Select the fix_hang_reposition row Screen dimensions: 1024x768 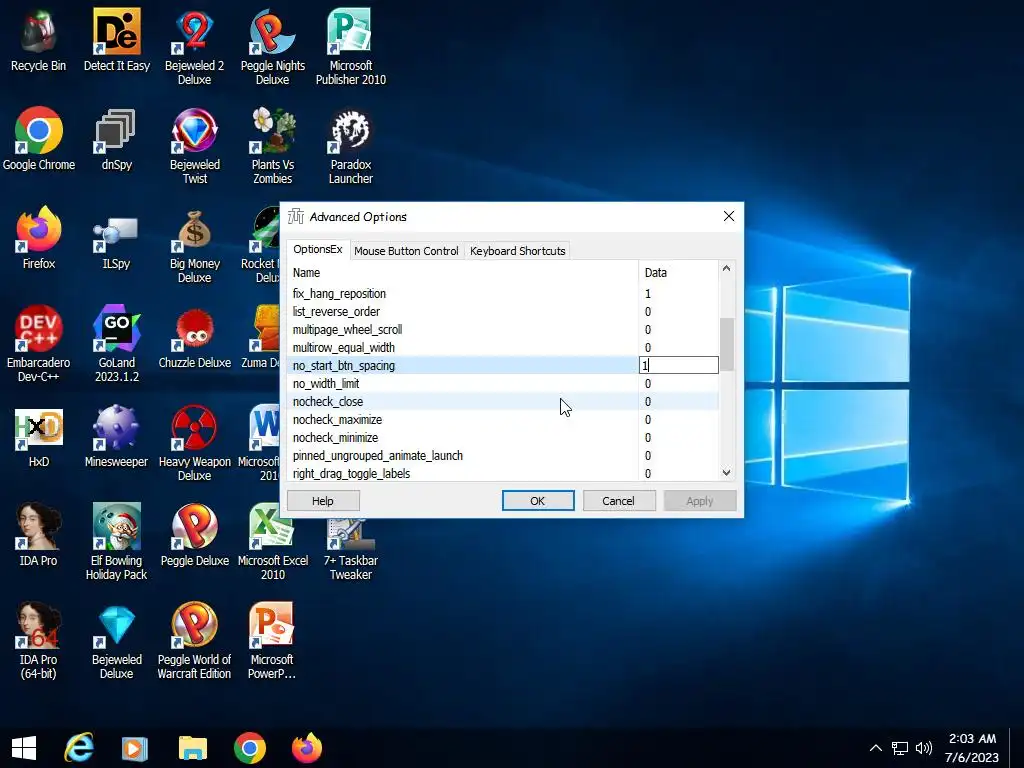503,294
